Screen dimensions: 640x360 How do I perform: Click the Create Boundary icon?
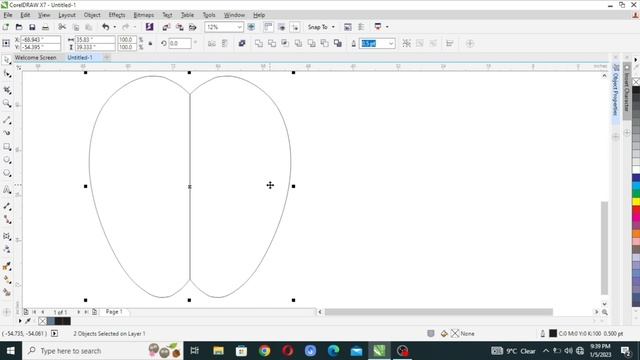(x=338, y=43)
